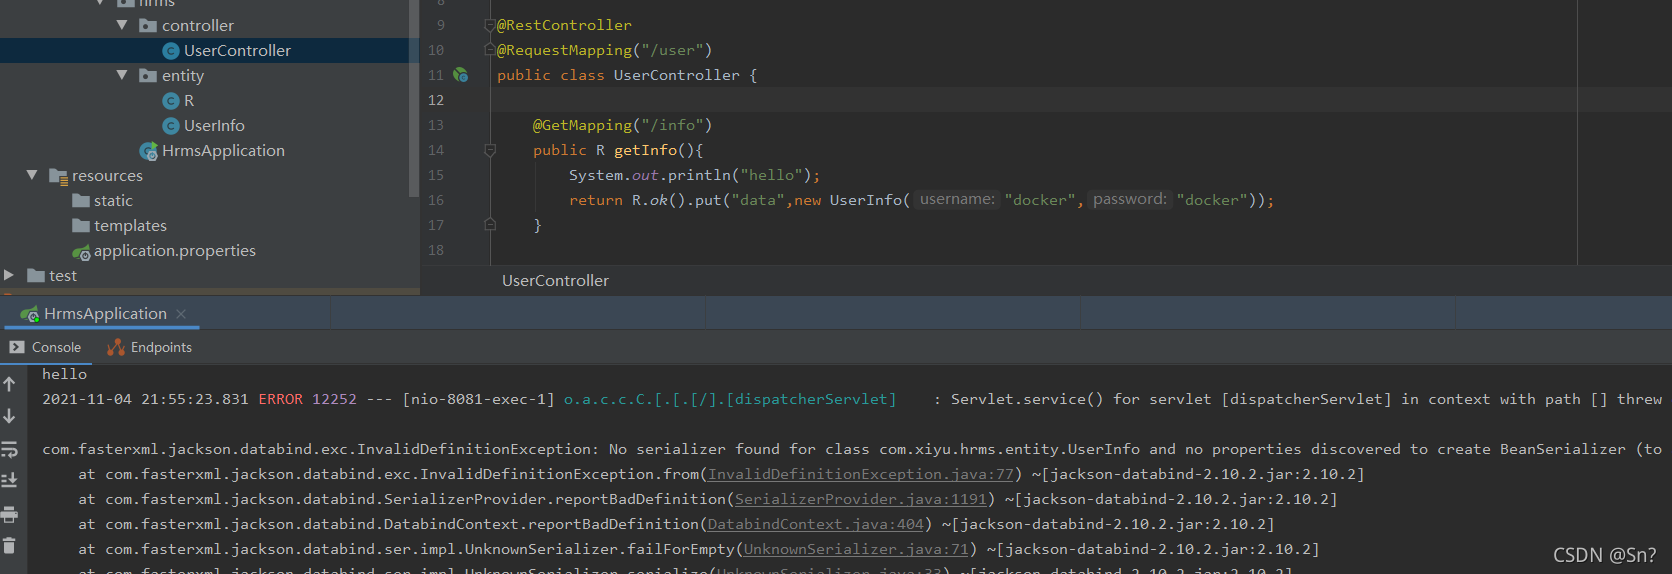Click the project tree vertical scrollbar
The height and width of the screenshot is (574, 1672).
coord(414,98)
